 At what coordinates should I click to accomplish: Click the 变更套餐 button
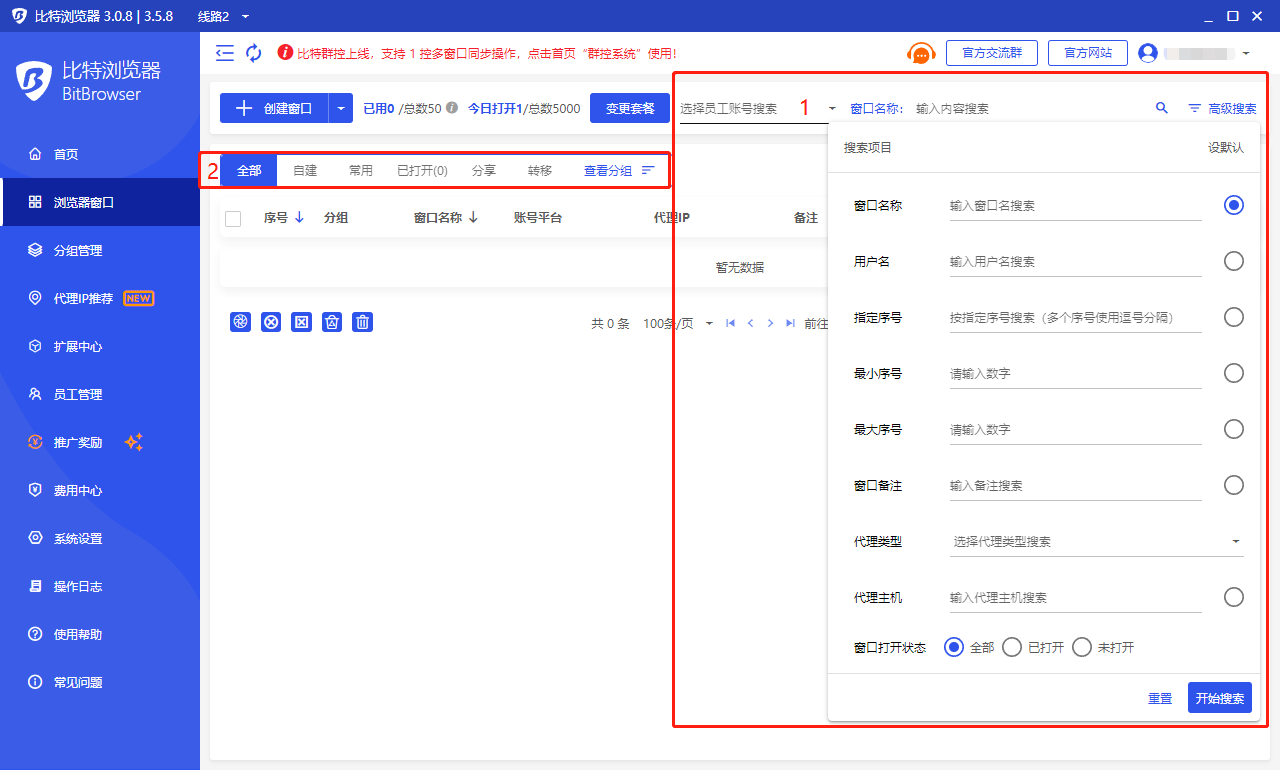pyautogui.click(x=630, y=108)
